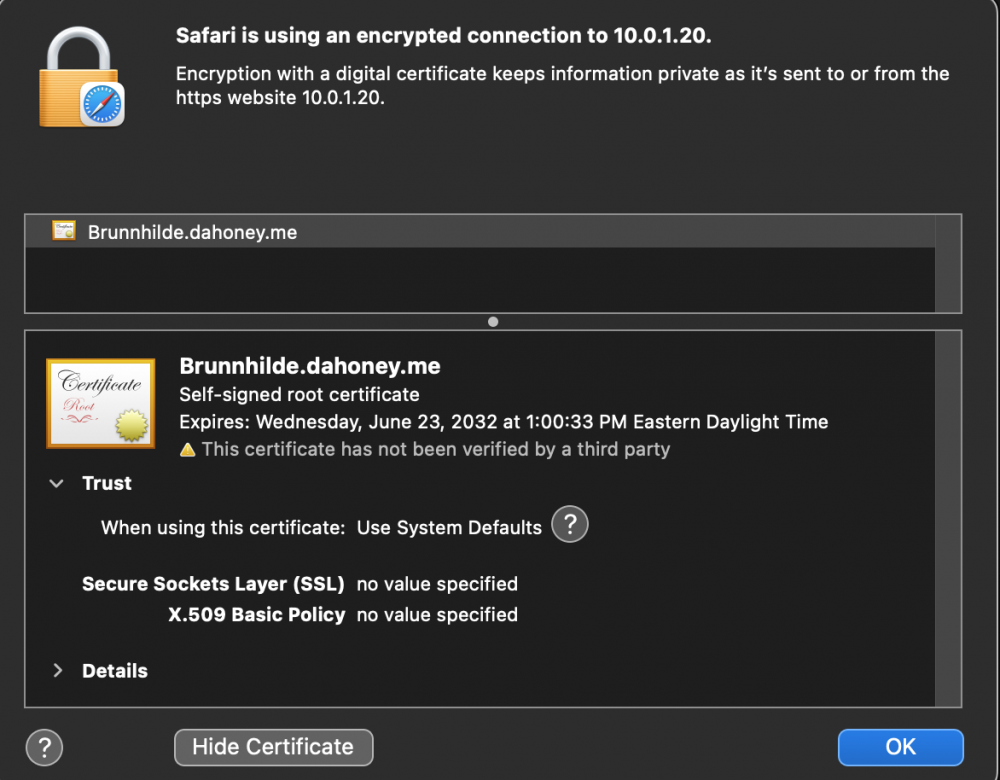Click 'When using this certificate:' label
Viewport: 1000px width, 780px height.
click(223, 527)
